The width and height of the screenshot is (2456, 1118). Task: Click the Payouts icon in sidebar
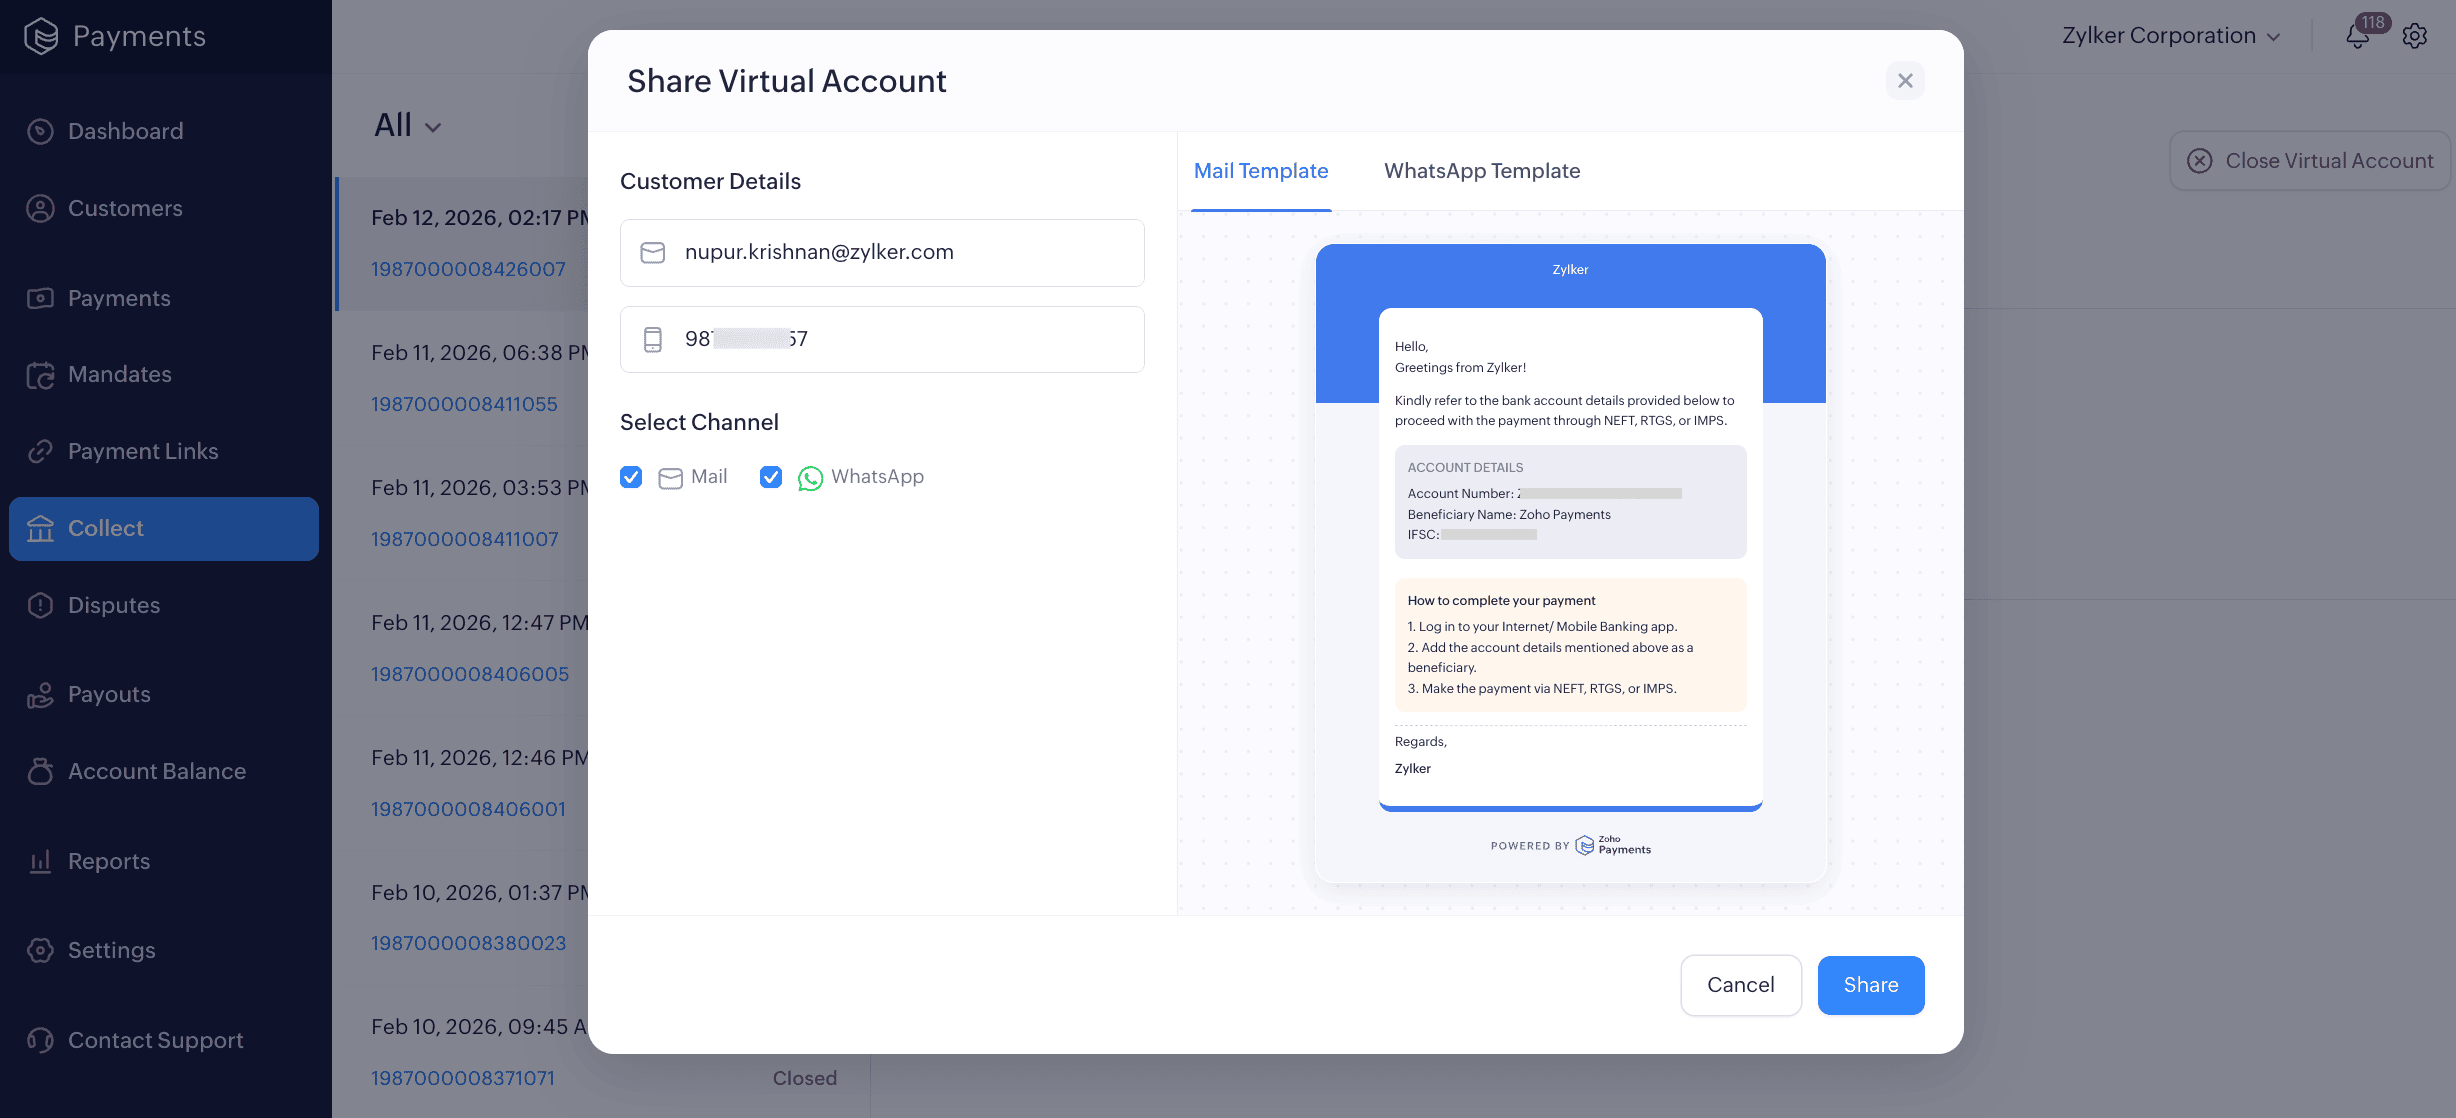[x=40, y=695]
